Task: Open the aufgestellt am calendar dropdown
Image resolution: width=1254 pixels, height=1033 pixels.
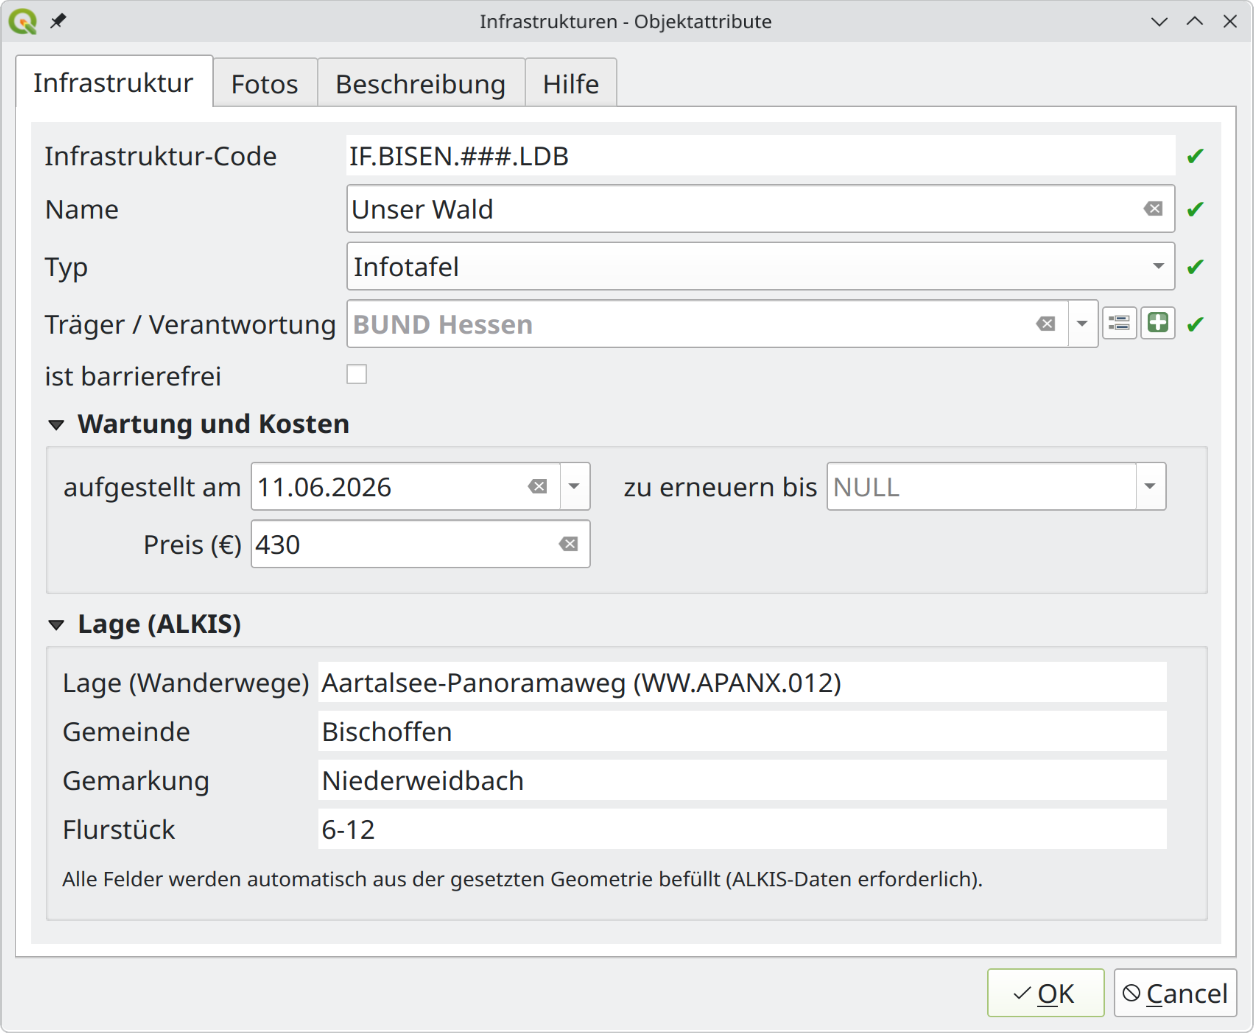Action: point(575,487)
